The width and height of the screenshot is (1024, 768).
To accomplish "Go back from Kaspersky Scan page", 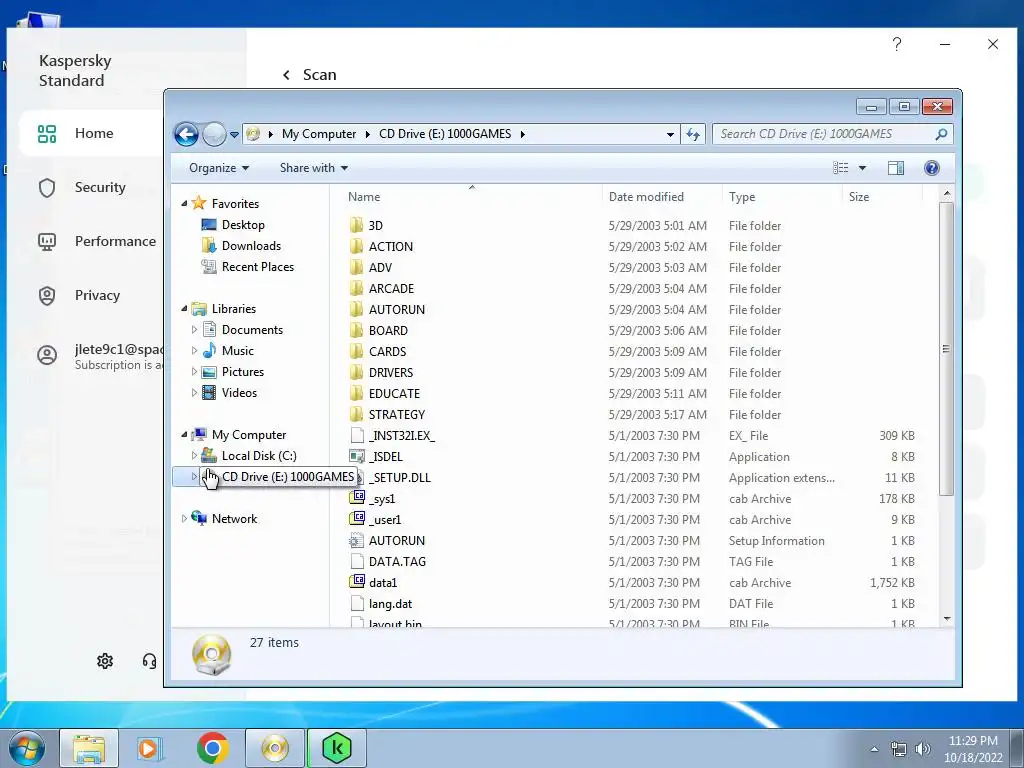I will tap(286, 75).
